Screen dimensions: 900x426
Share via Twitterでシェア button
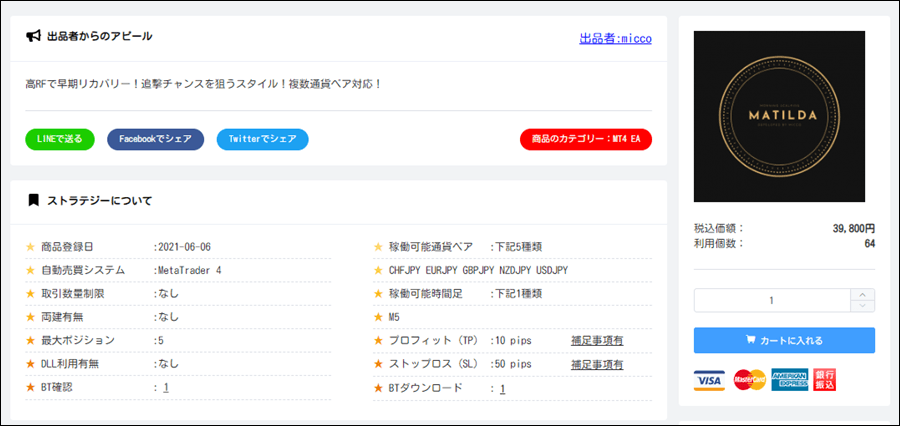pyautogui.click(x=262, y=139)
